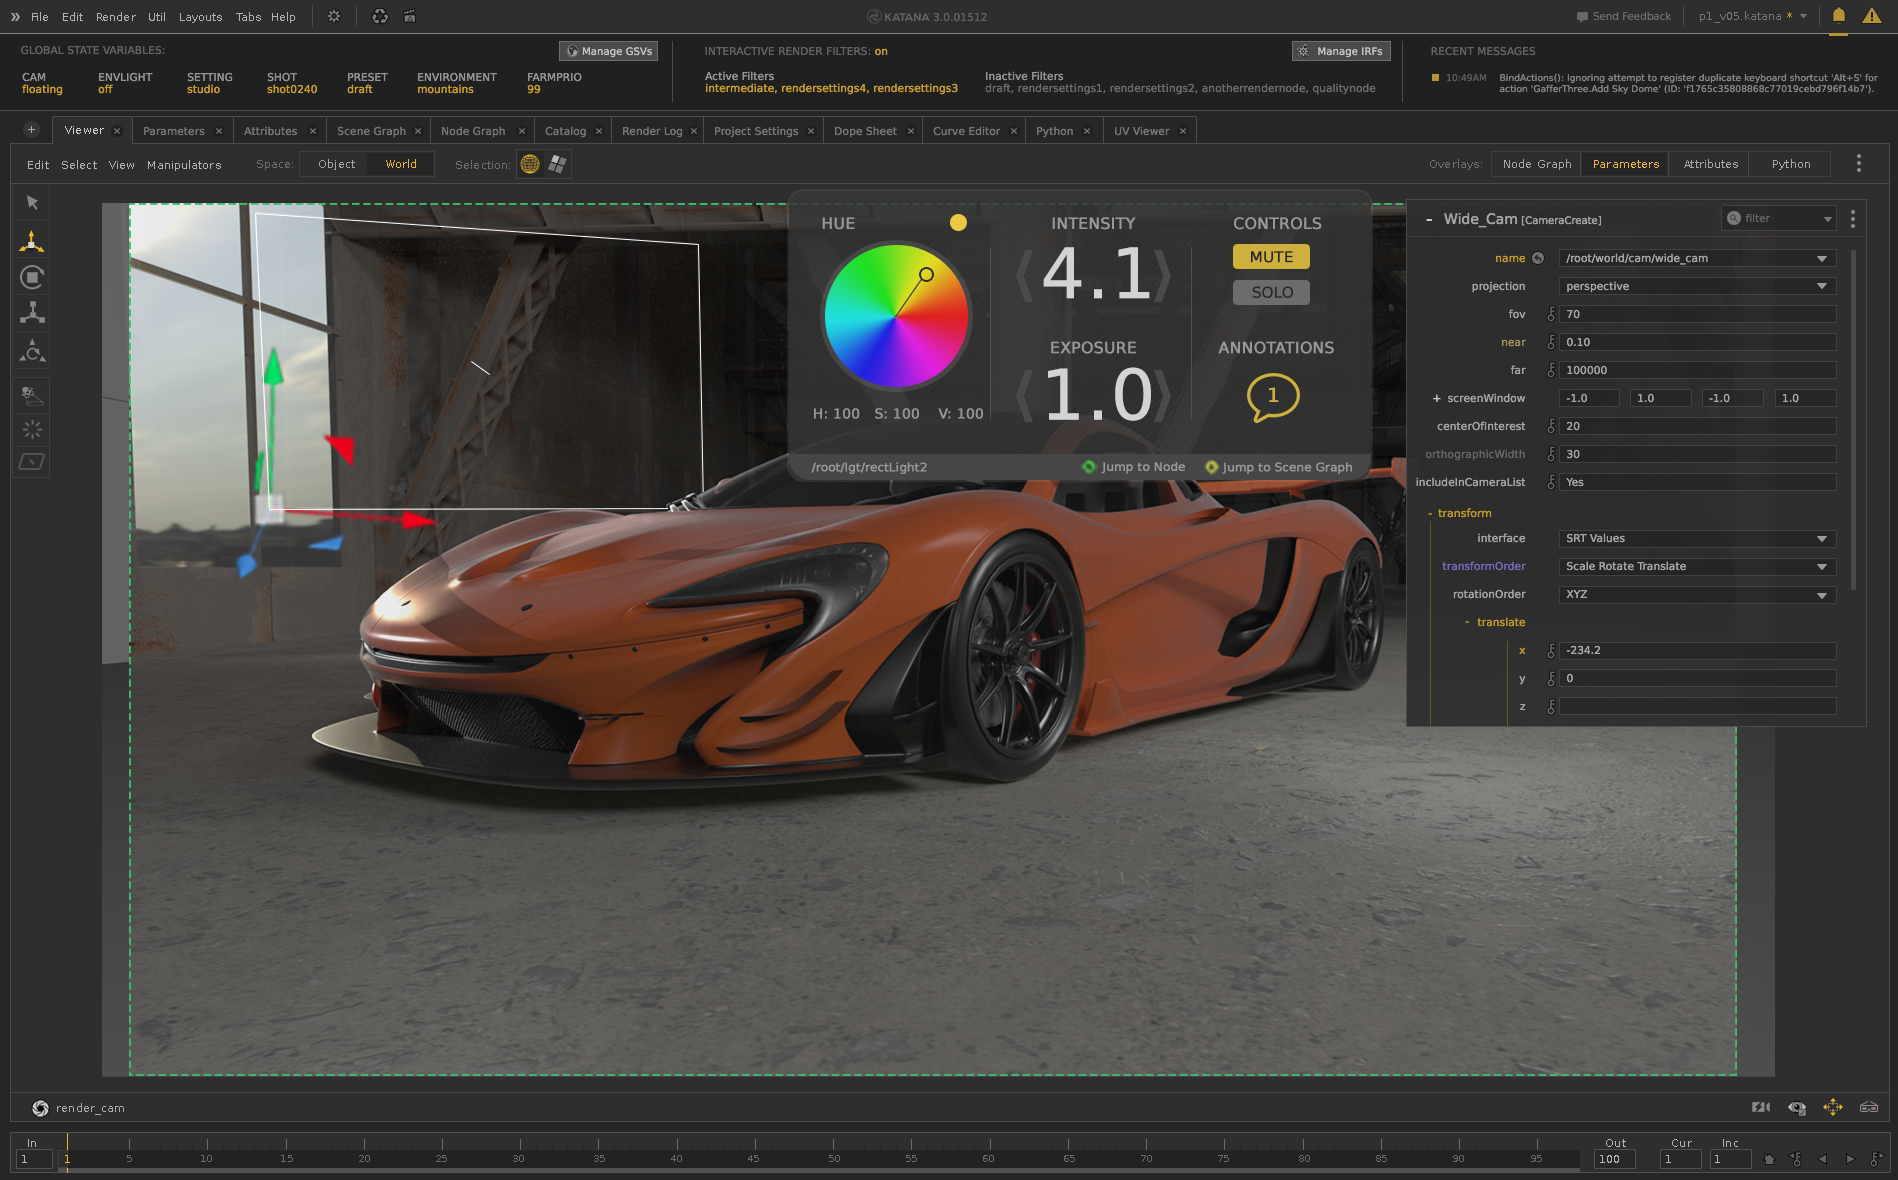Select the arrow selection tool
Screen dimensions: 1898x1180
(x=32, y=203)
